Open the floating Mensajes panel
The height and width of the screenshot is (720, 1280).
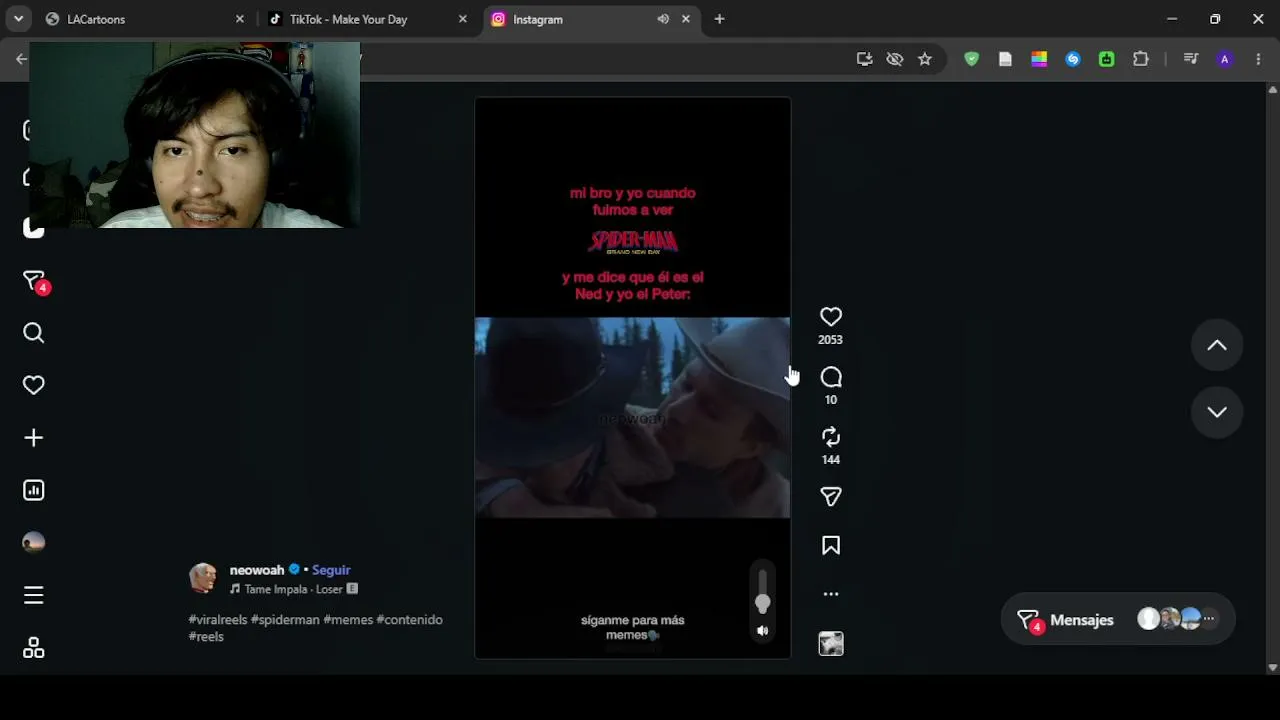1118,620
